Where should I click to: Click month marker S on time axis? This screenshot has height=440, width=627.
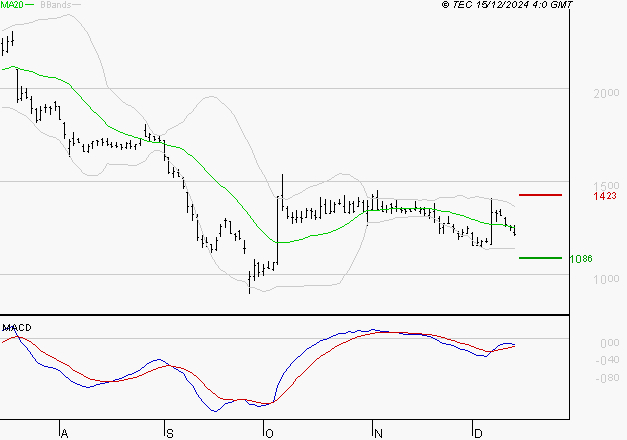(x=170, y=433)
